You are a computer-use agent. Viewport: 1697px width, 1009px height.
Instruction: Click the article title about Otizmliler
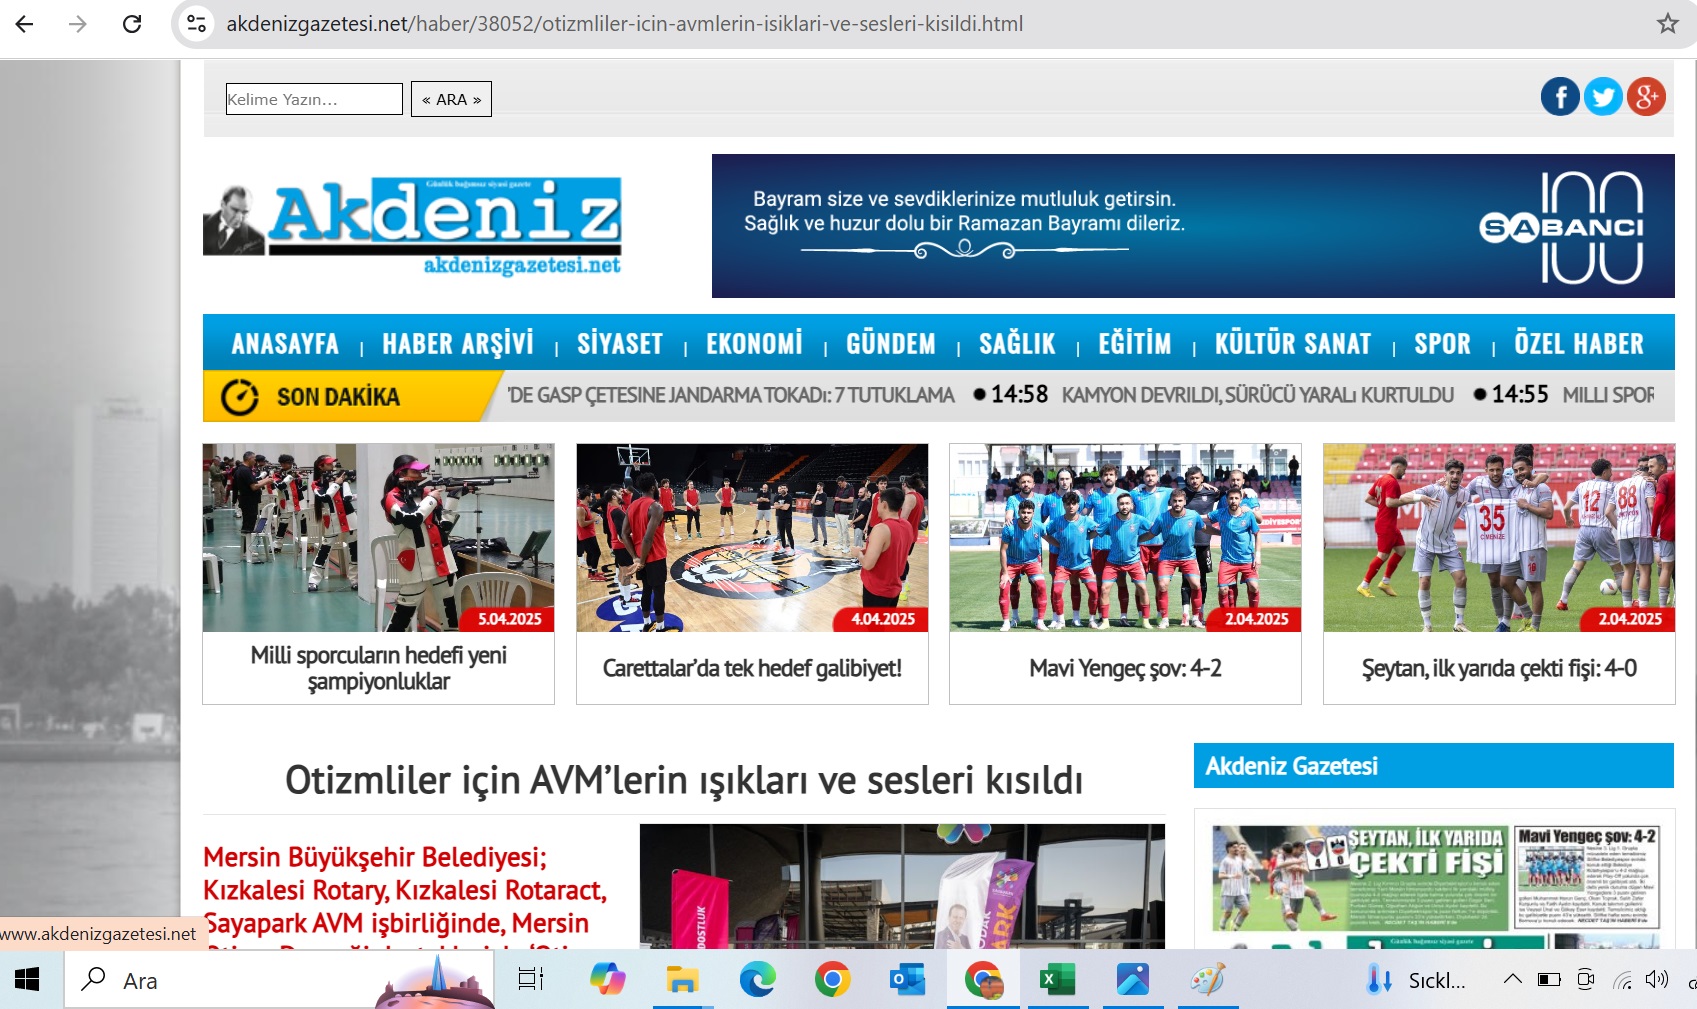pos(684,780)
